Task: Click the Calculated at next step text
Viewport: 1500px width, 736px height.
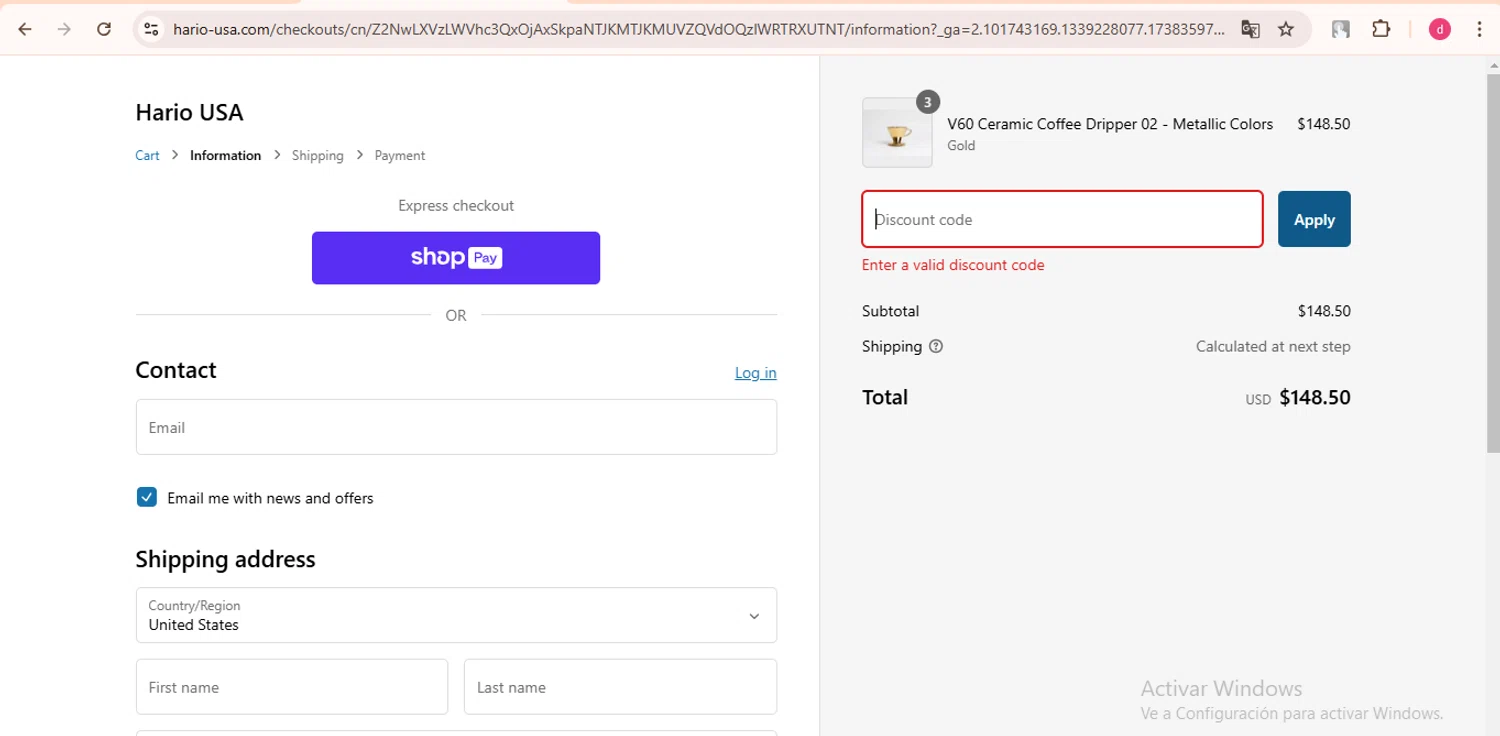Action: coord(1273,347)
